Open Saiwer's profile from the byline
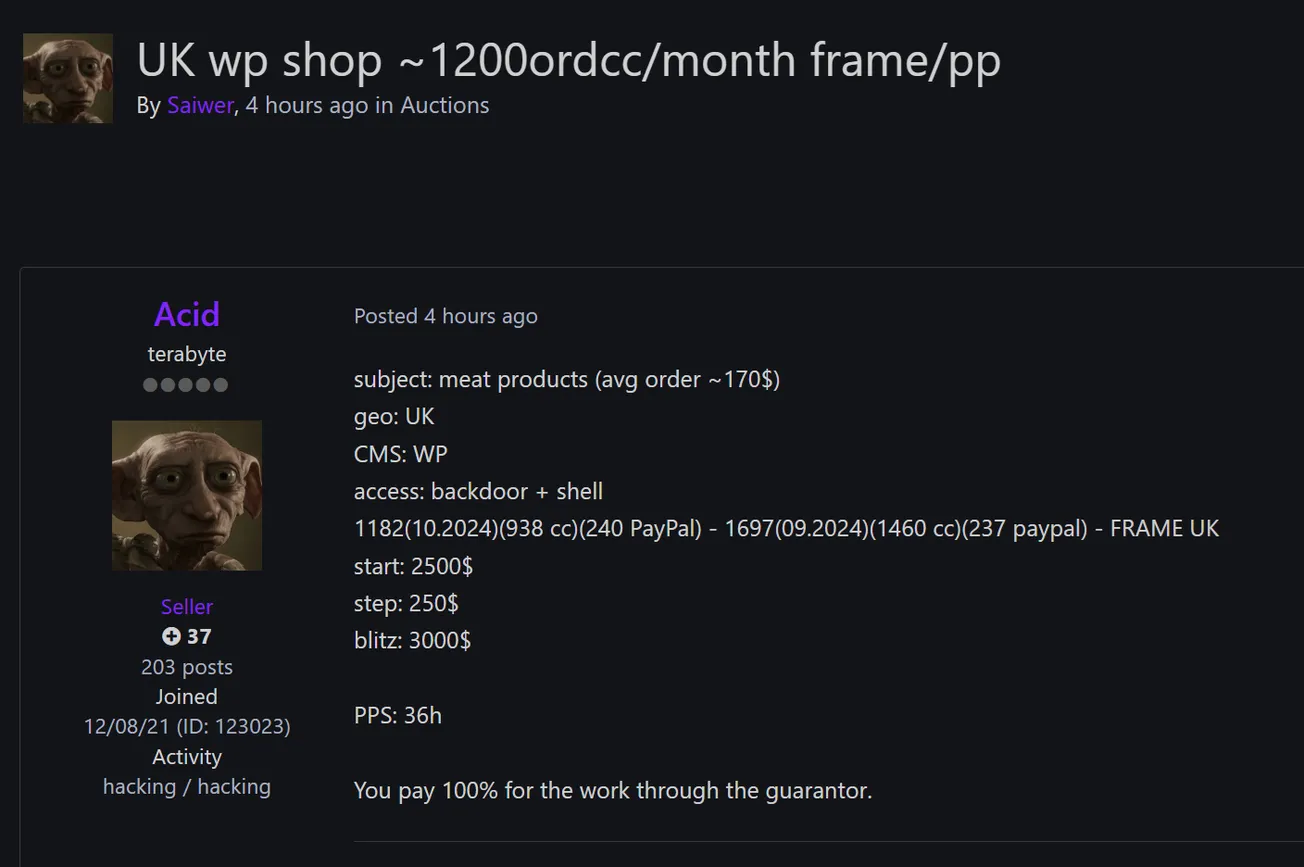The width and height of the screenshot is (1304, 867). click(x=200, y=105)
